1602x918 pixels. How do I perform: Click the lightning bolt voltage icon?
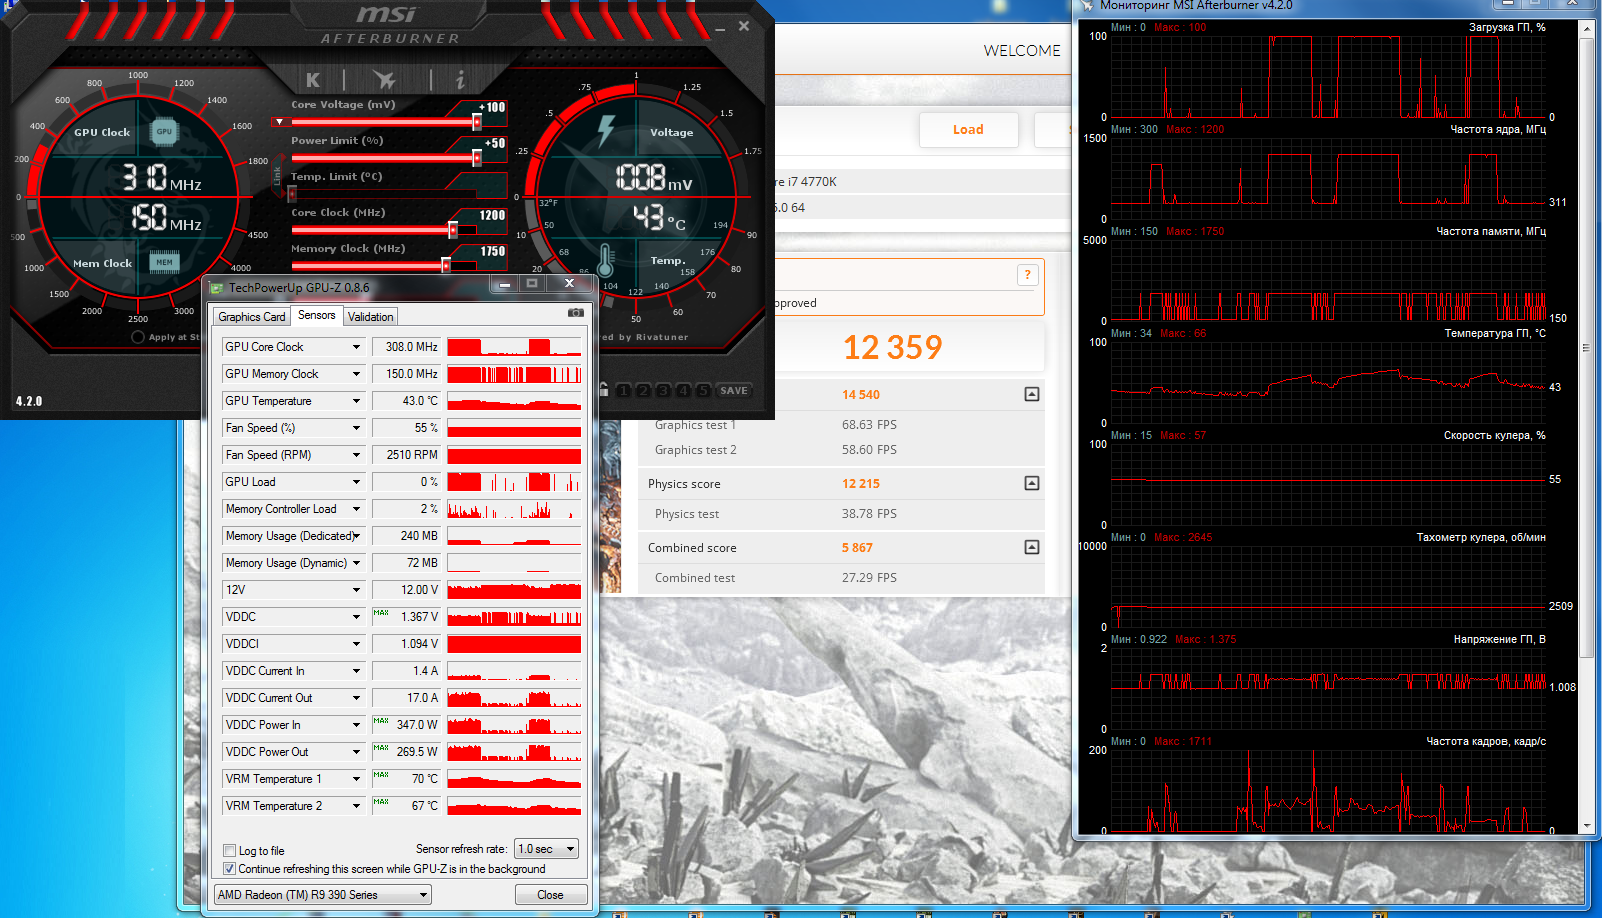606,131
